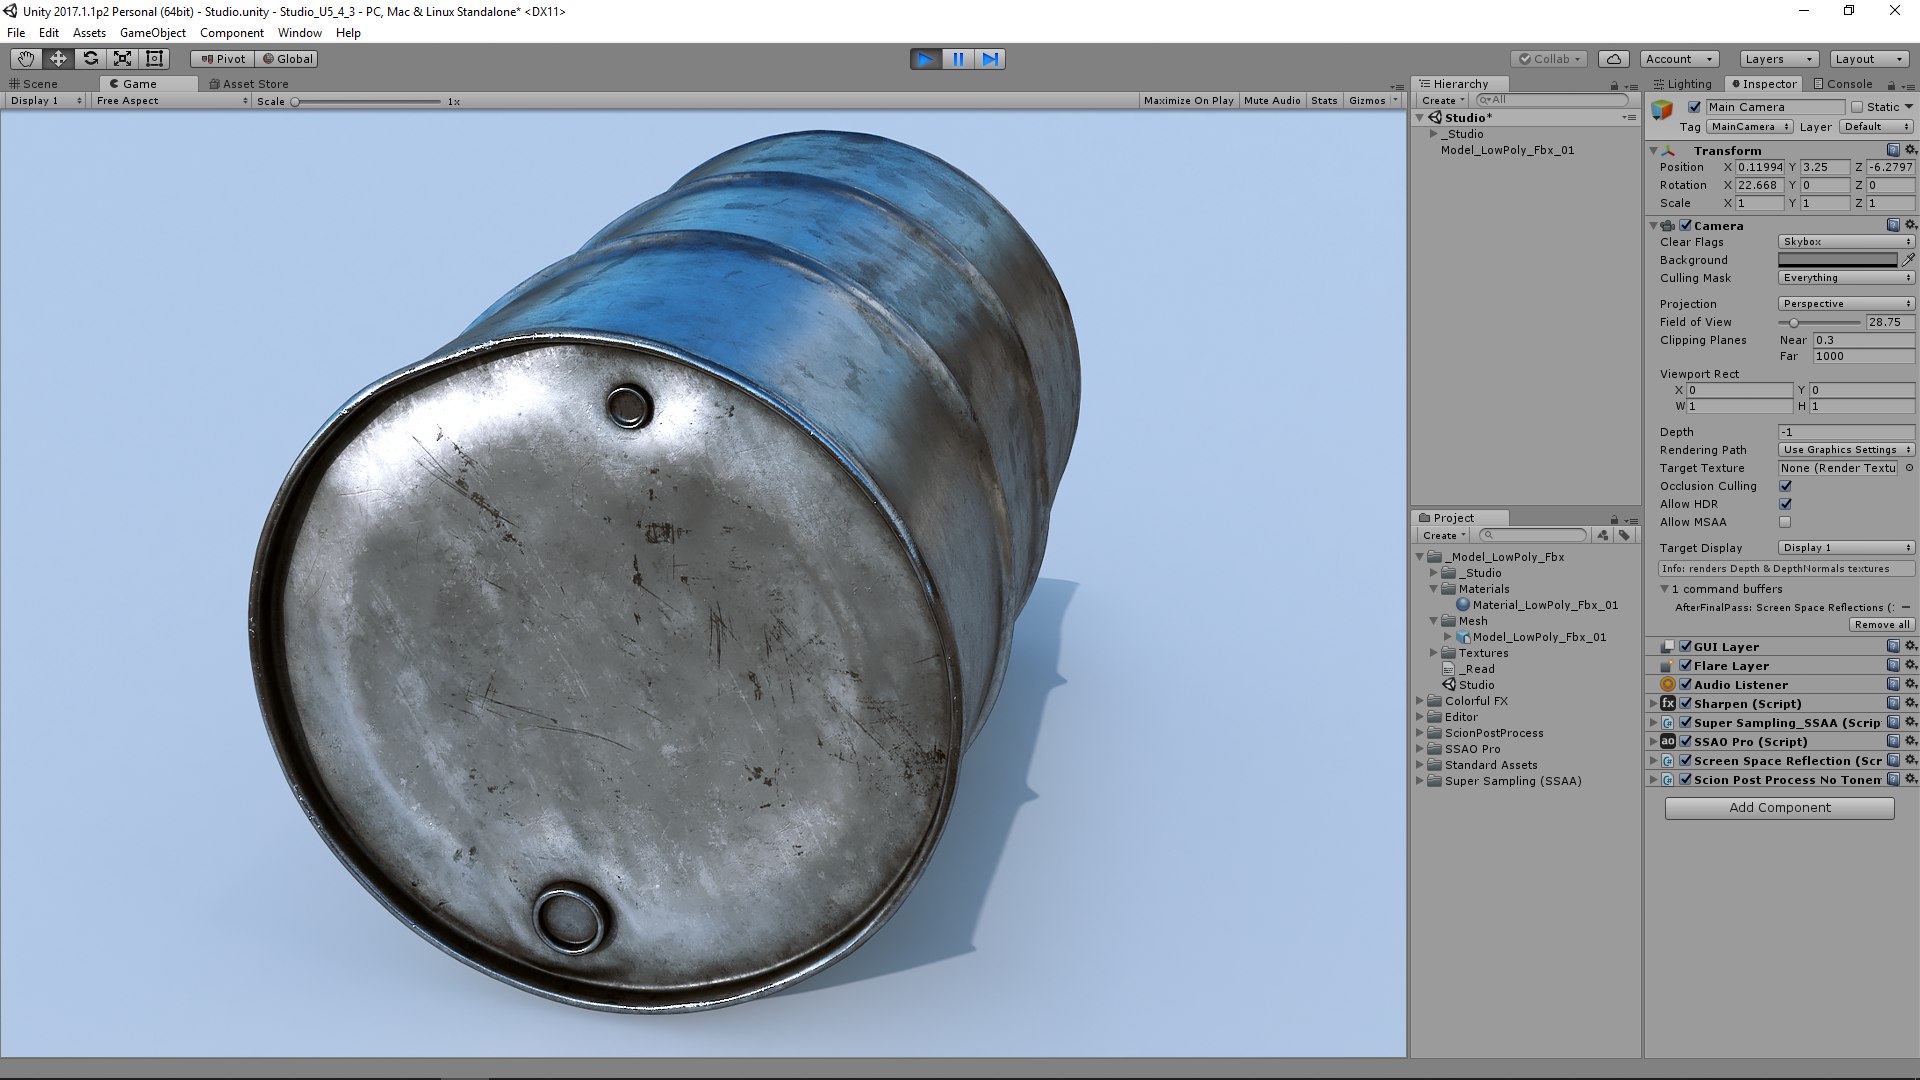Click the Mute Audio button
This screenshot has width=1920, height=1080.
tap(1272, 101)
